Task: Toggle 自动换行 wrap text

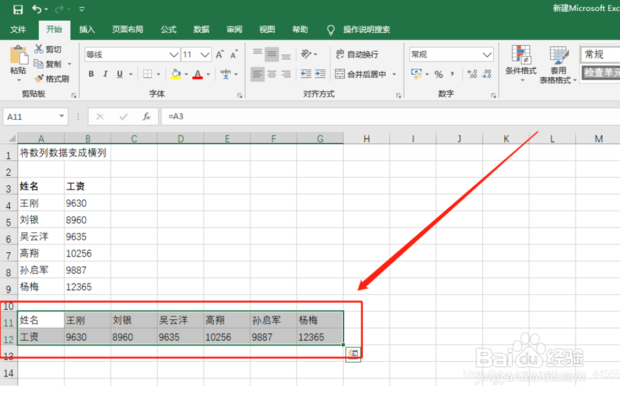Action: click(x=357, y=54)
